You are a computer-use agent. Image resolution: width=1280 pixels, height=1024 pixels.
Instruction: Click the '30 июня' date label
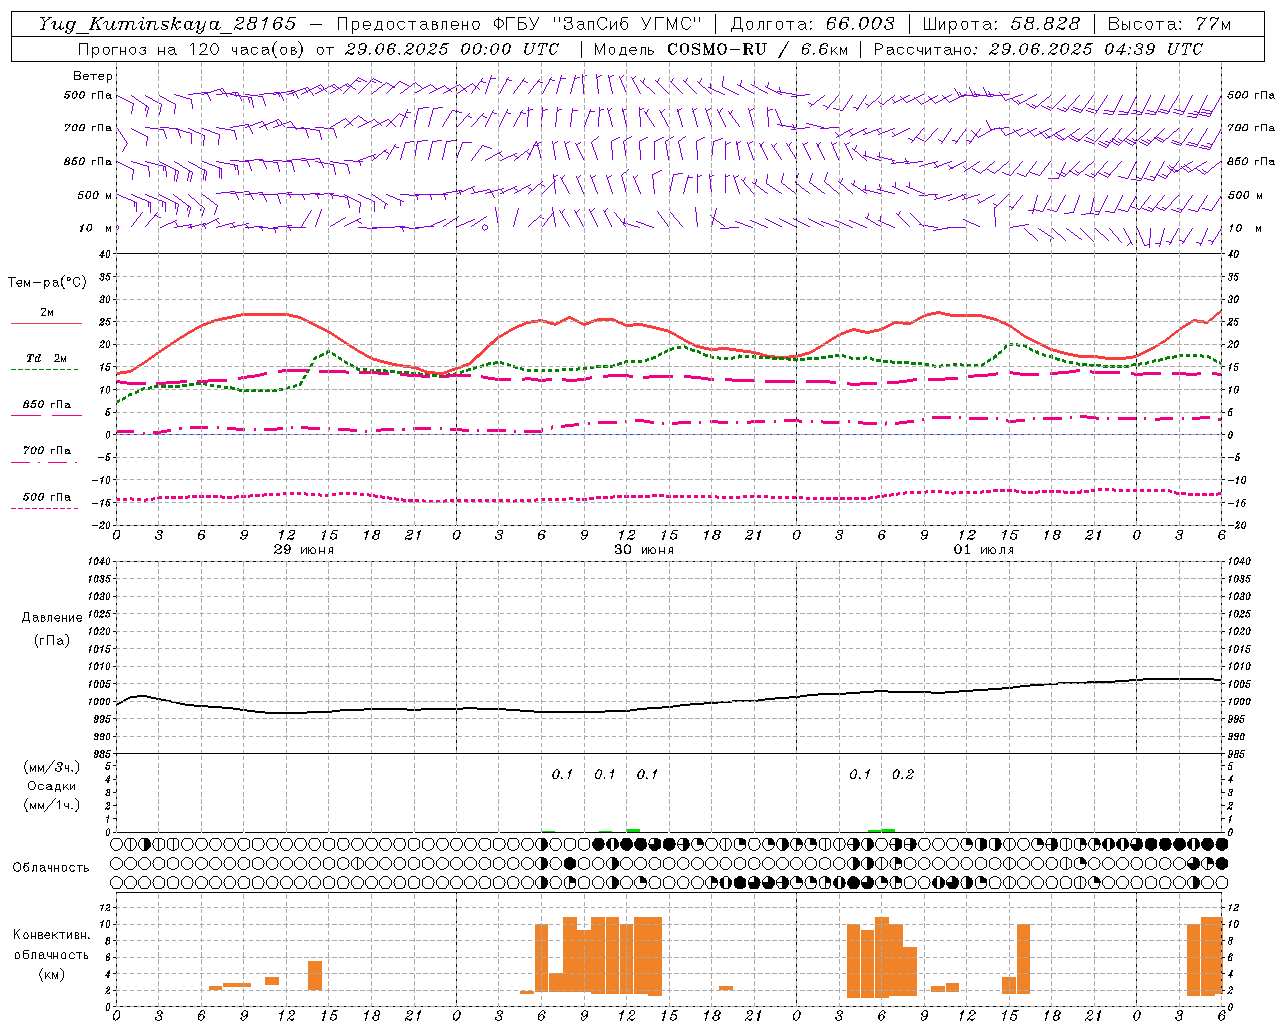pos(644,550)
